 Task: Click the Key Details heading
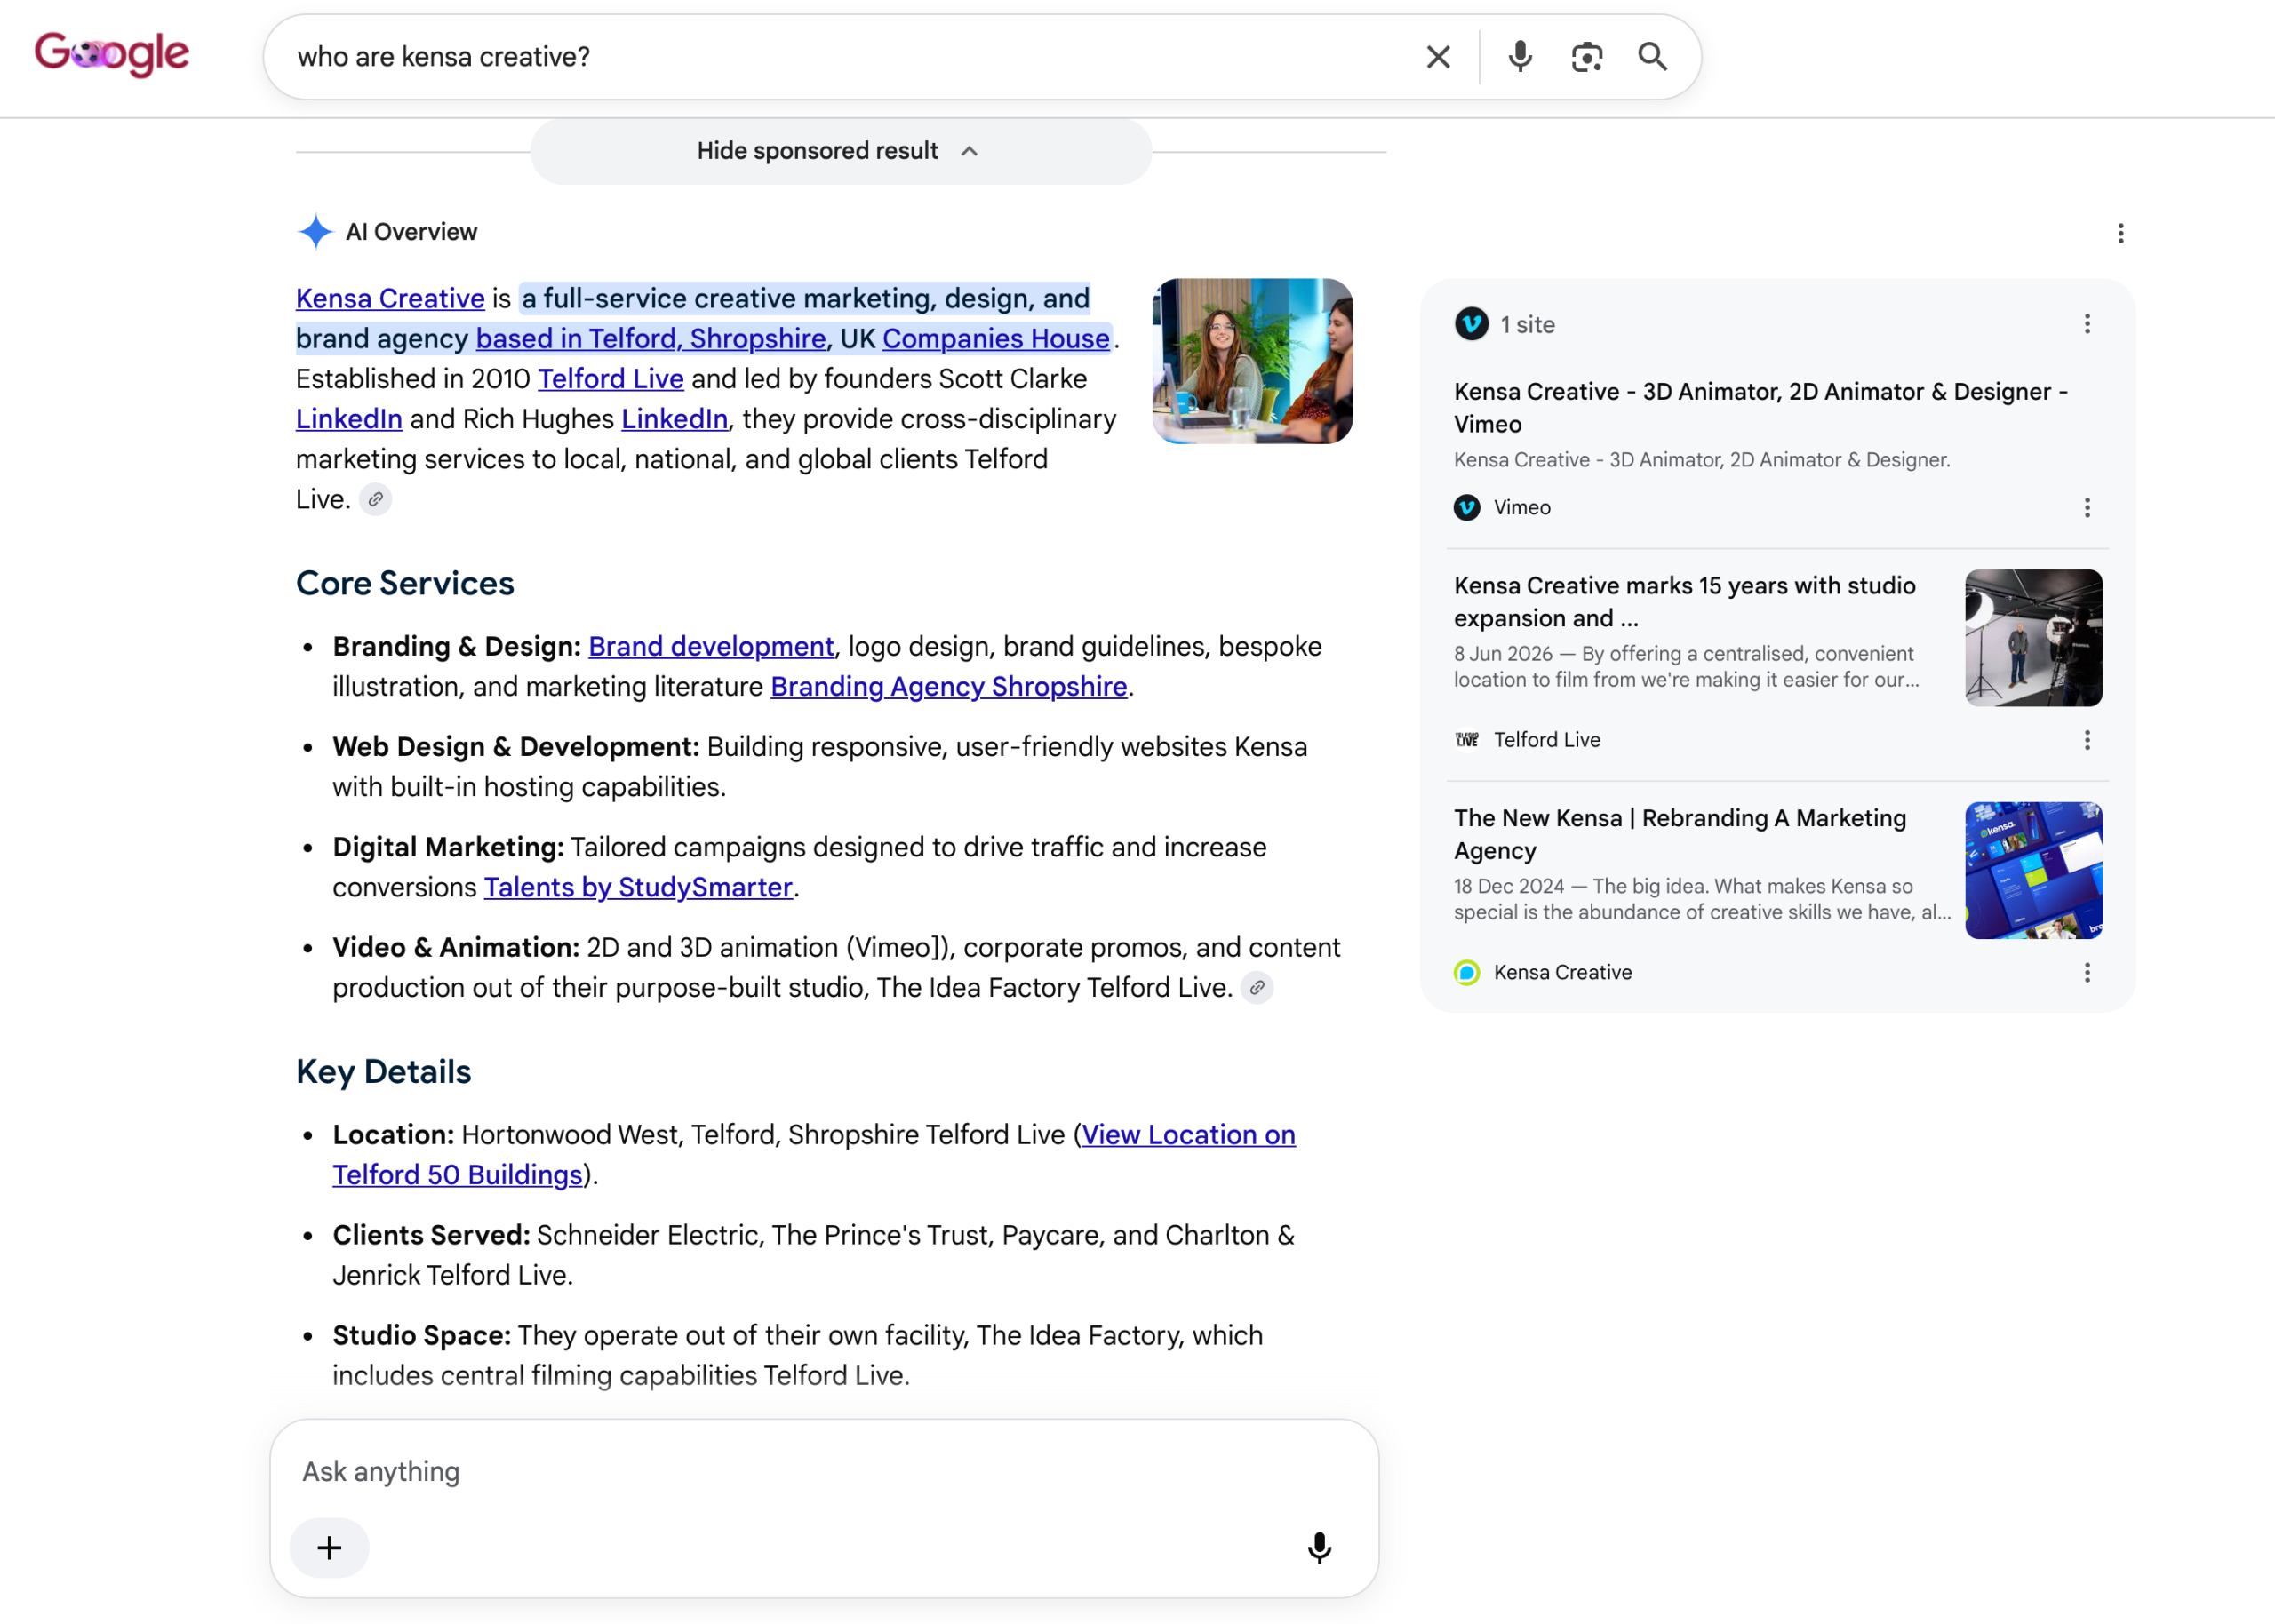click(x=383, y=1072)
